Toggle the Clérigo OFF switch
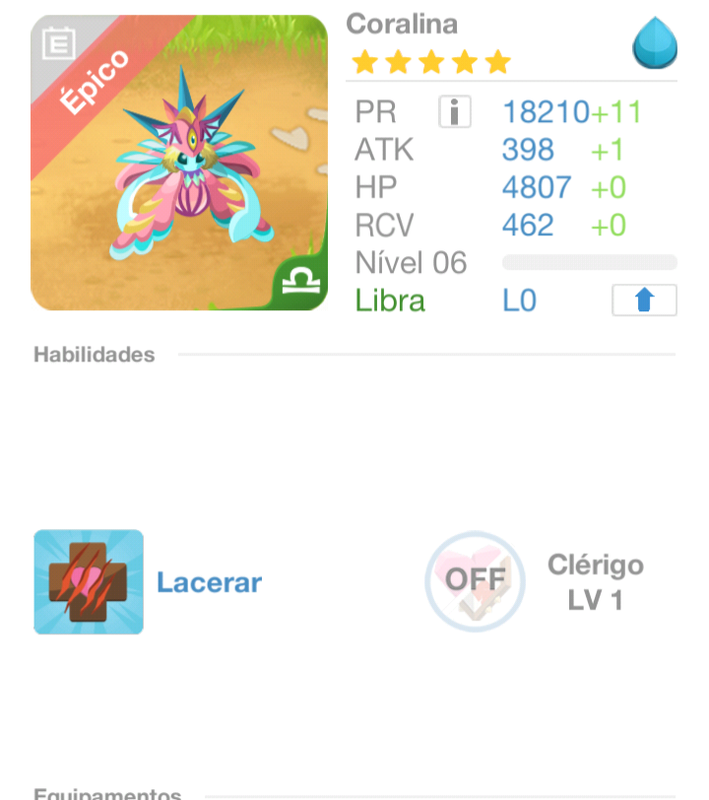The width and height of the screenshot is (709, 800). click(x=475, y=581)
